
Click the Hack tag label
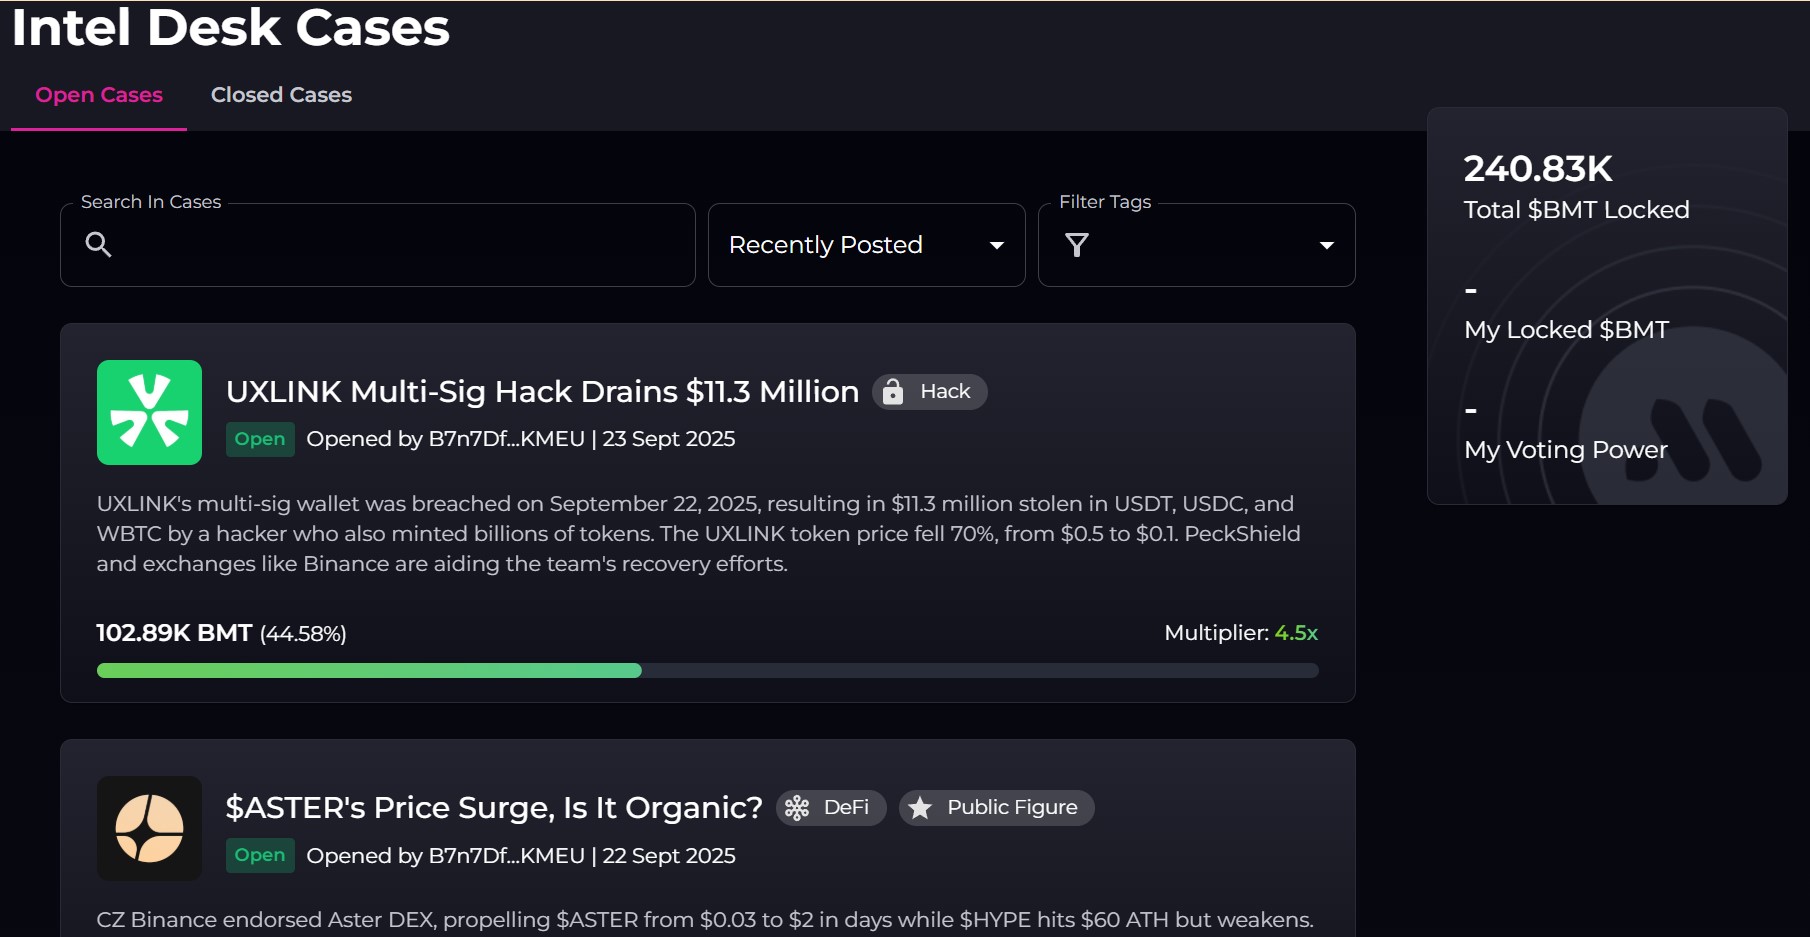pyautogui.click(x=945, y=392)
